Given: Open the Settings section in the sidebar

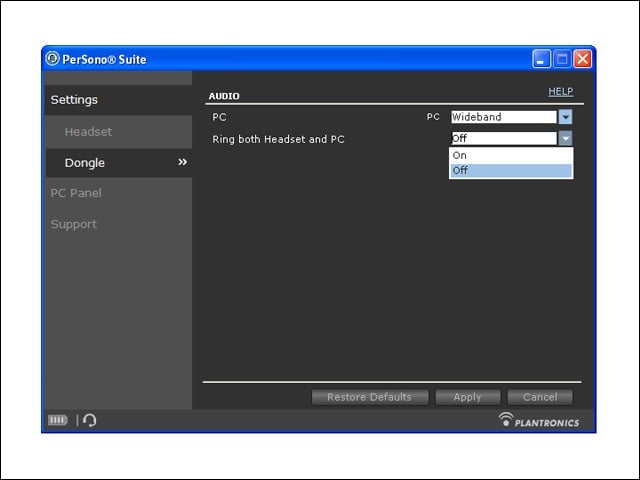Looking at the screenshot, I should [x=119, y=100].
